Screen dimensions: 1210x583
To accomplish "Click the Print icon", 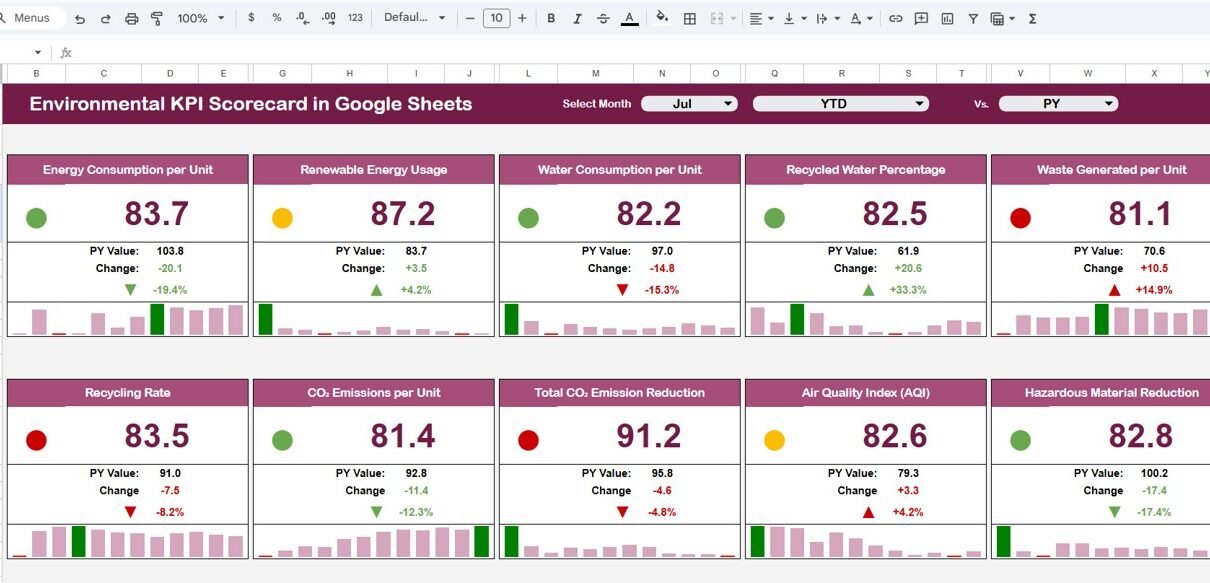I will [132, 19].
